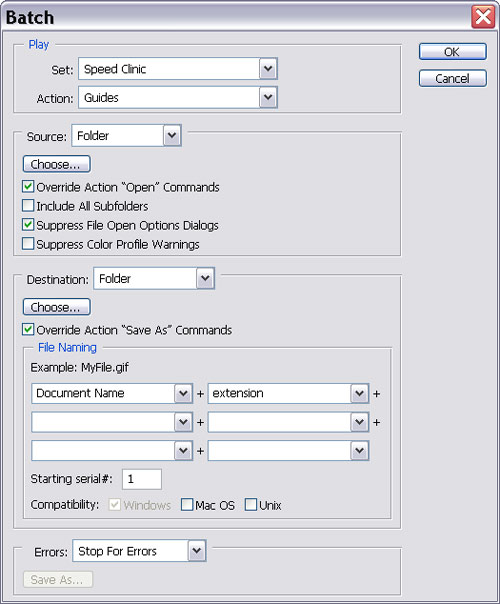Expand the Destination dropdown set to Folder
500x604 pixels.
pos(154,279)
